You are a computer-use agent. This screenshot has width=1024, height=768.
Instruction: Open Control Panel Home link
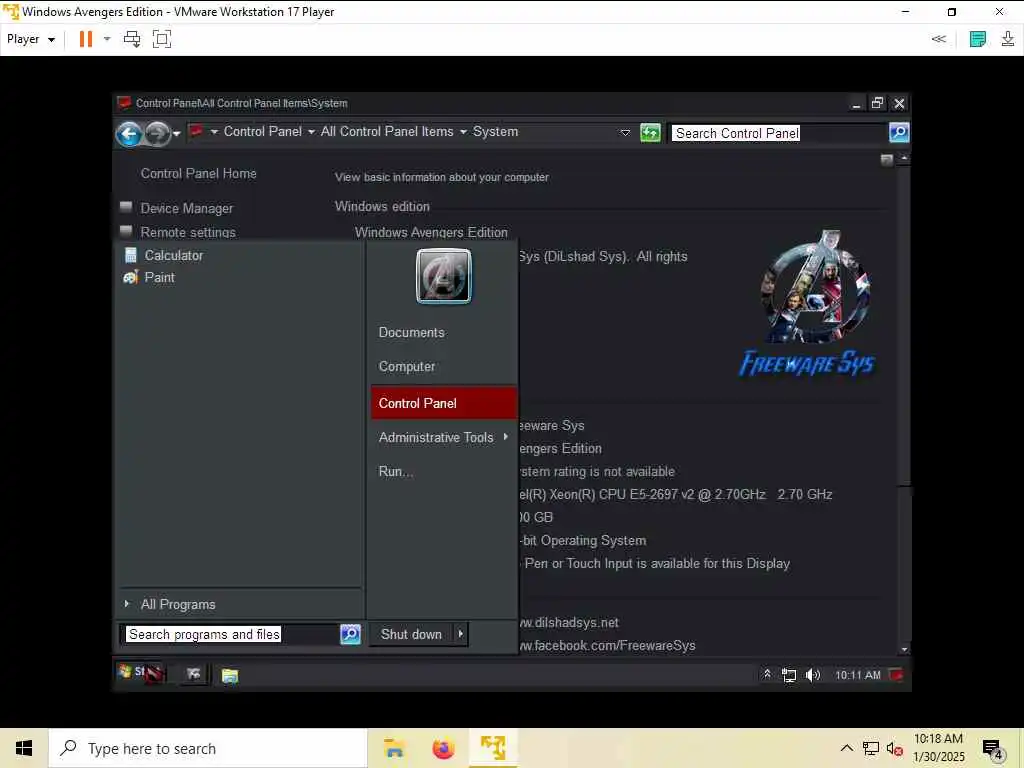pos(199,174)
